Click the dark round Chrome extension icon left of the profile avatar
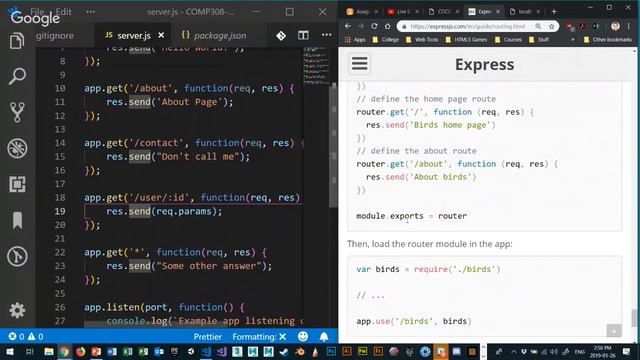The width and height of the screenshot is (640, 360). (x=596, y=26)
